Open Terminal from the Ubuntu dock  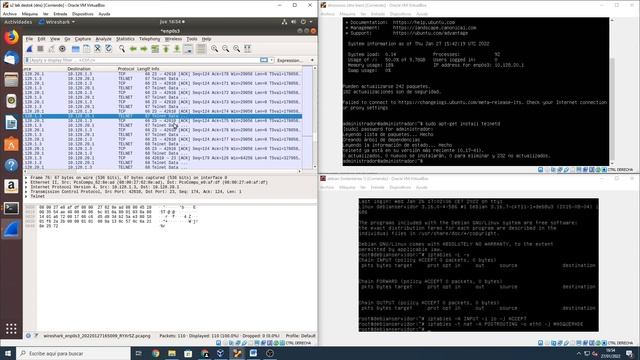tap(11, 208)
